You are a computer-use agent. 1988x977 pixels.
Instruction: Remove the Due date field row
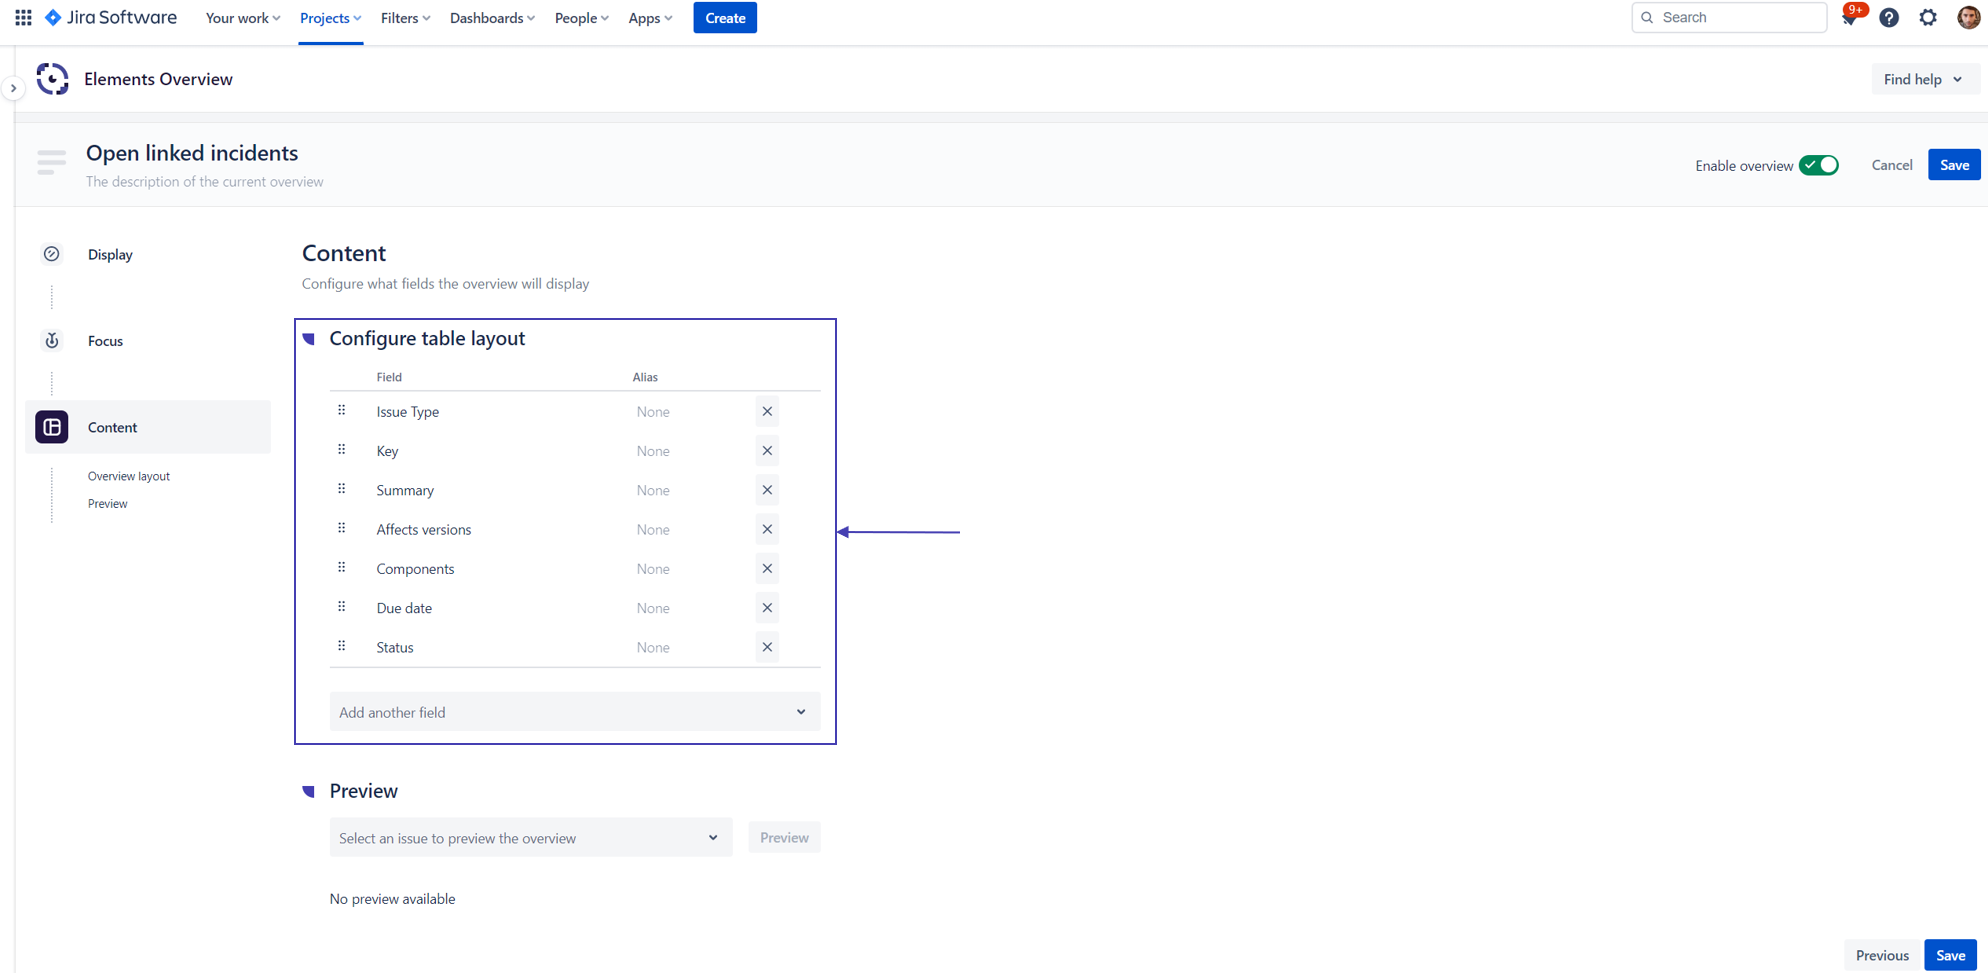pyautogui.click(x=767, y=608)
